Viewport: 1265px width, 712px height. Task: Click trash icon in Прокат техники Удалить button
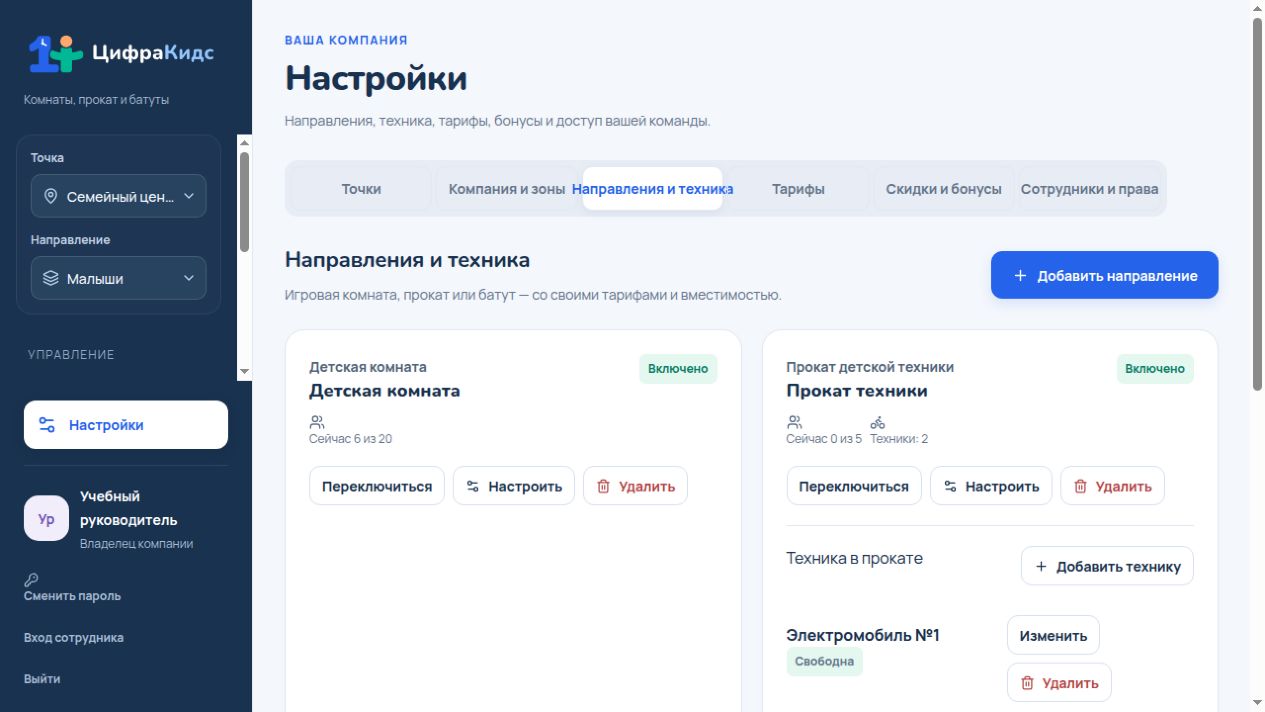point(1080,486)
